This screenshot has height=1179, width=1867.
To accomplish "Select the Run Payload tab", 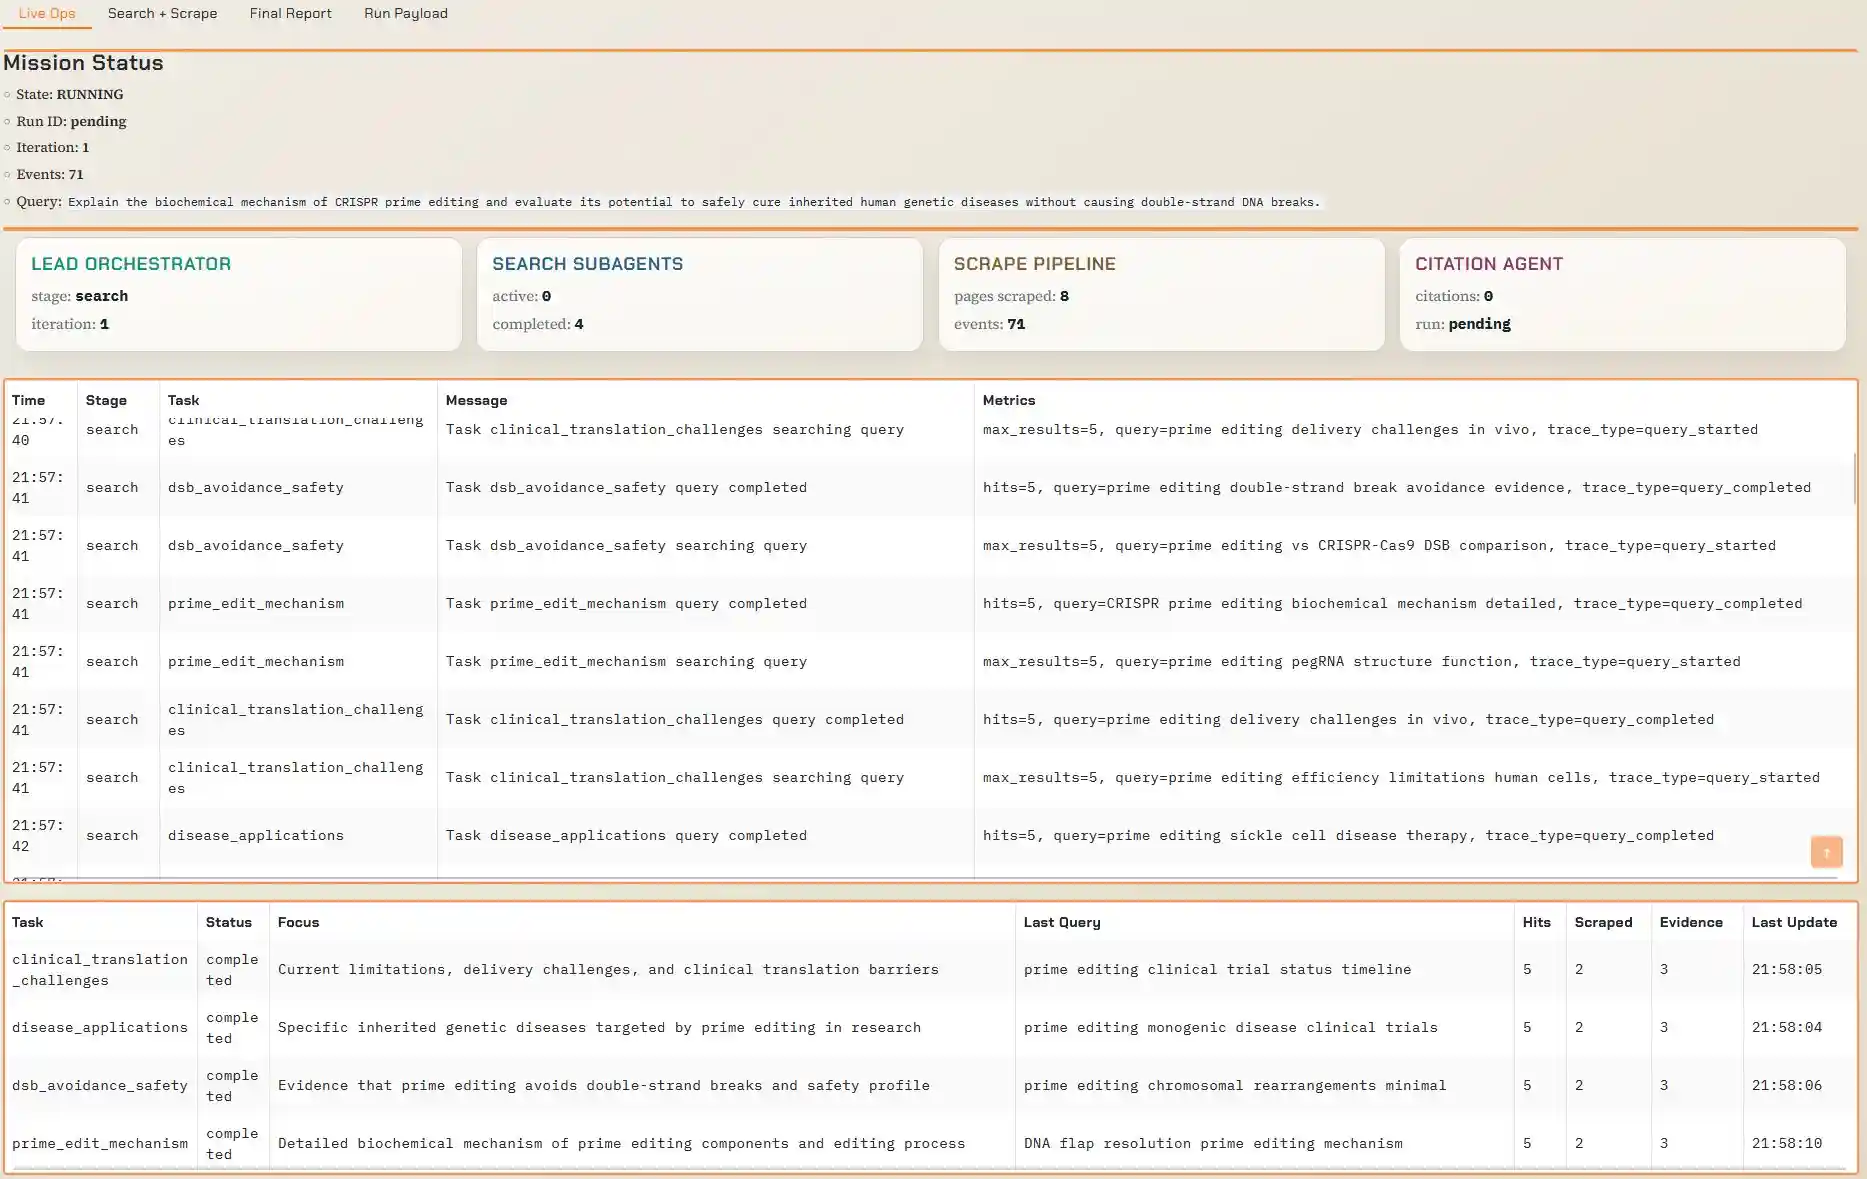I will click(x=405, y=13).
